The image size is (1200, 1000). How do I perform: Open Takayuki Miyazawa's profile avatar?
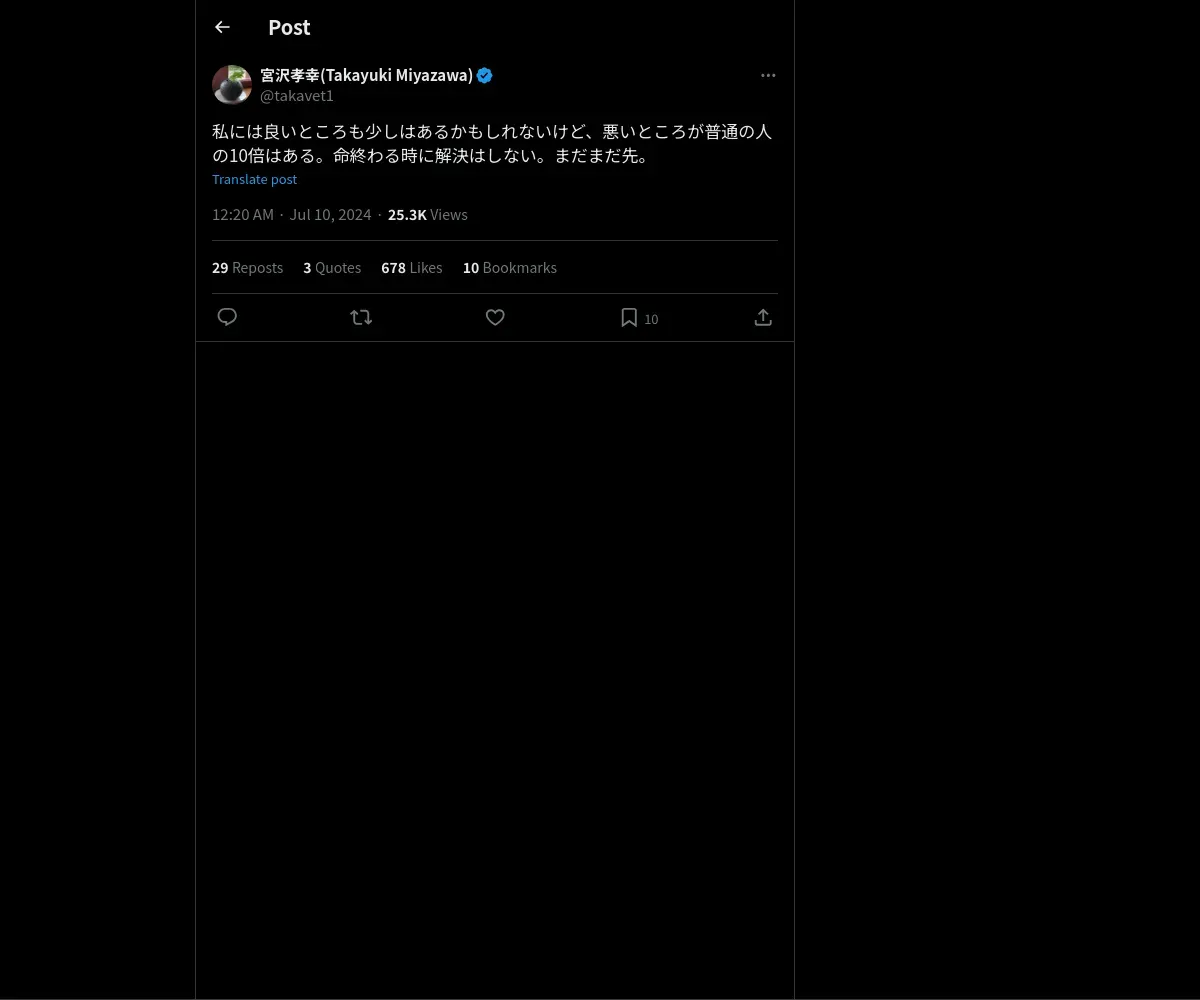232,85
